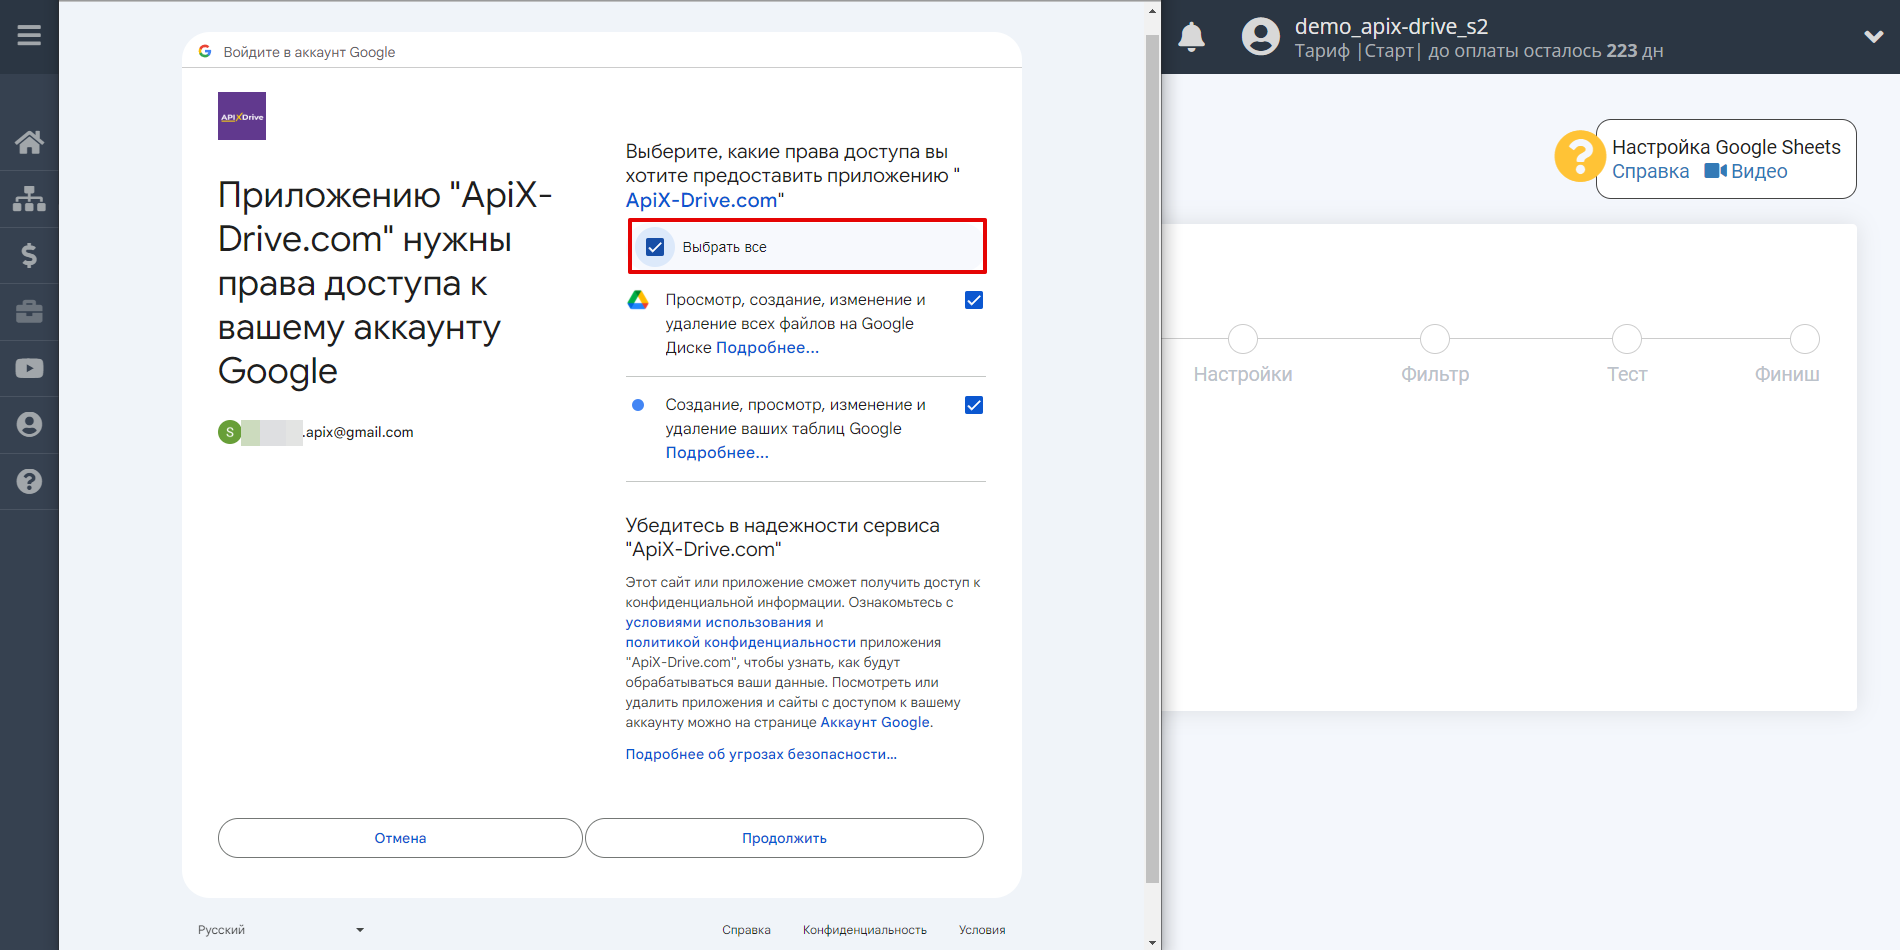Screen dimensions: 1900x950
Task: Click the notifications bell icon
Action: [x=1191, y=37]
